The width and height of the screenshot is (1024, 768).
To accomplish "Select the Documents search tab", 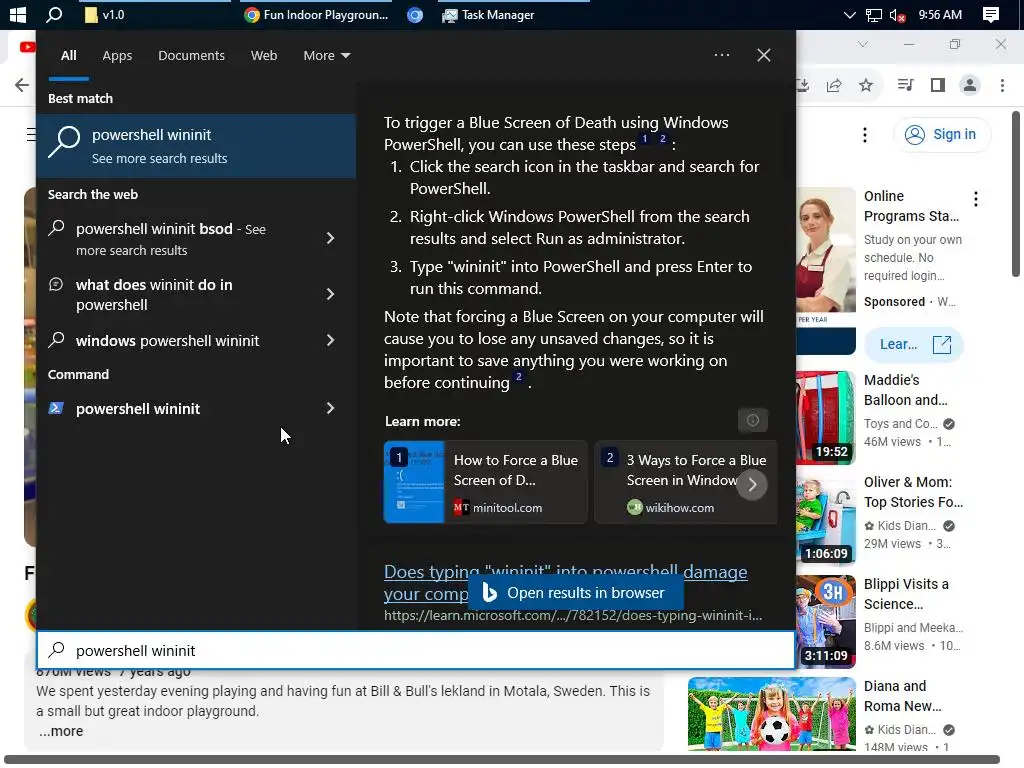I will [x=191, y=56].
